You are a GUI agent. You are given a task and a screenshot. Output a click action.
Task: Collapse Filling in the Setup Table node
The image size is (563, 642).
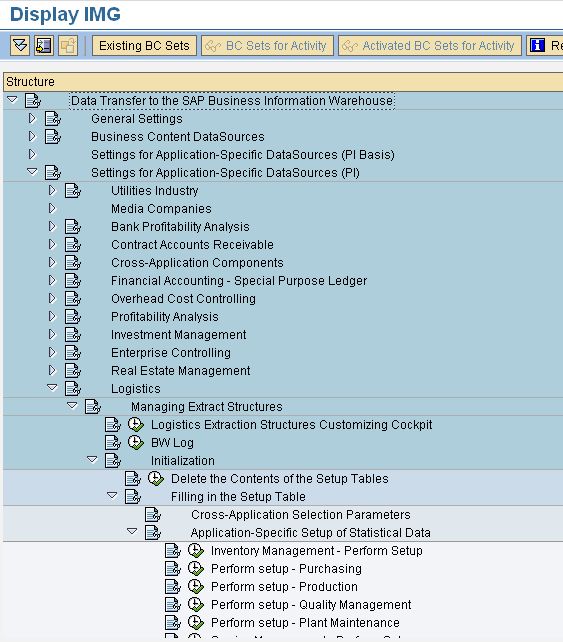pos(112,495)
